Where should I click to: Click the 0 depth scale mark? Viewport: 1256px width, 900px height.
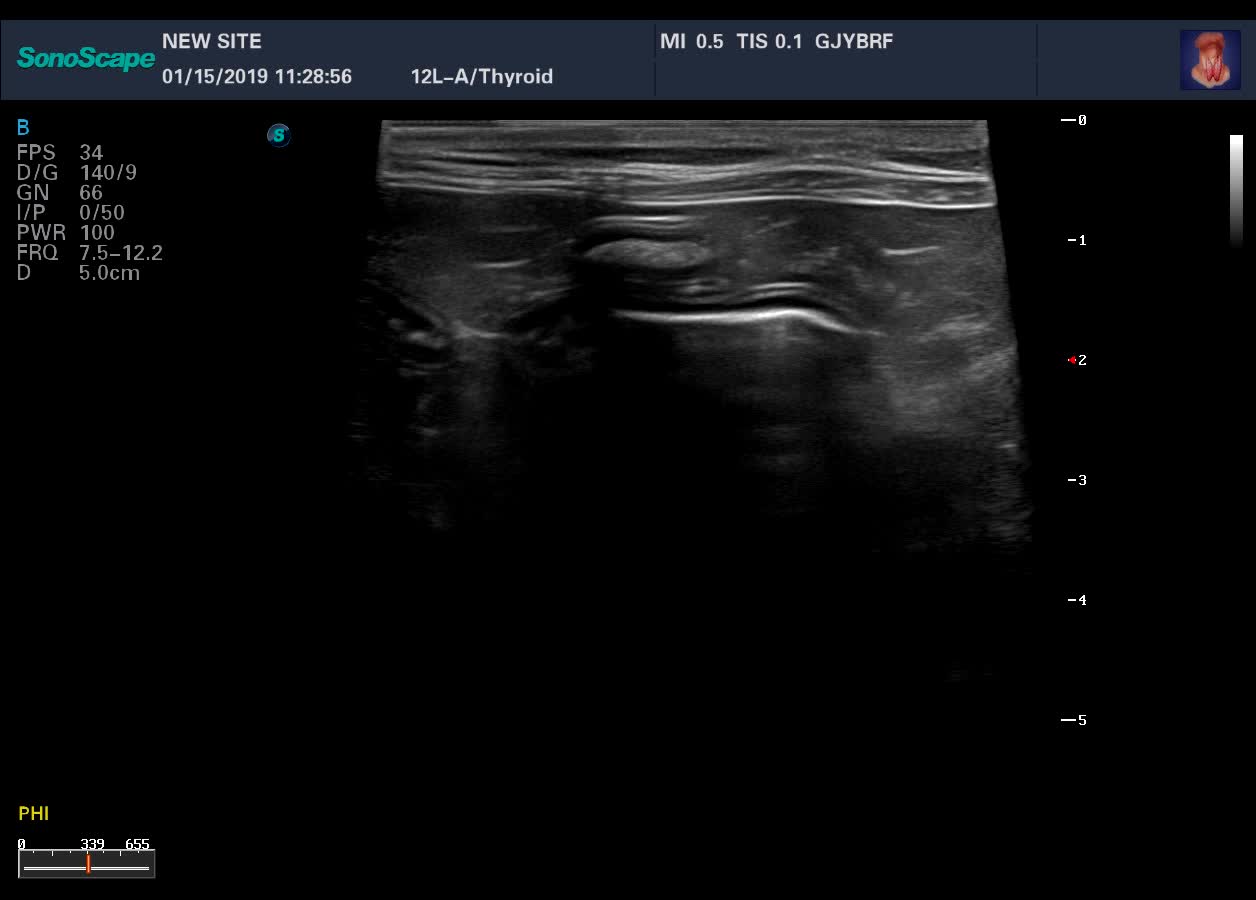(x=1075, y=120)
